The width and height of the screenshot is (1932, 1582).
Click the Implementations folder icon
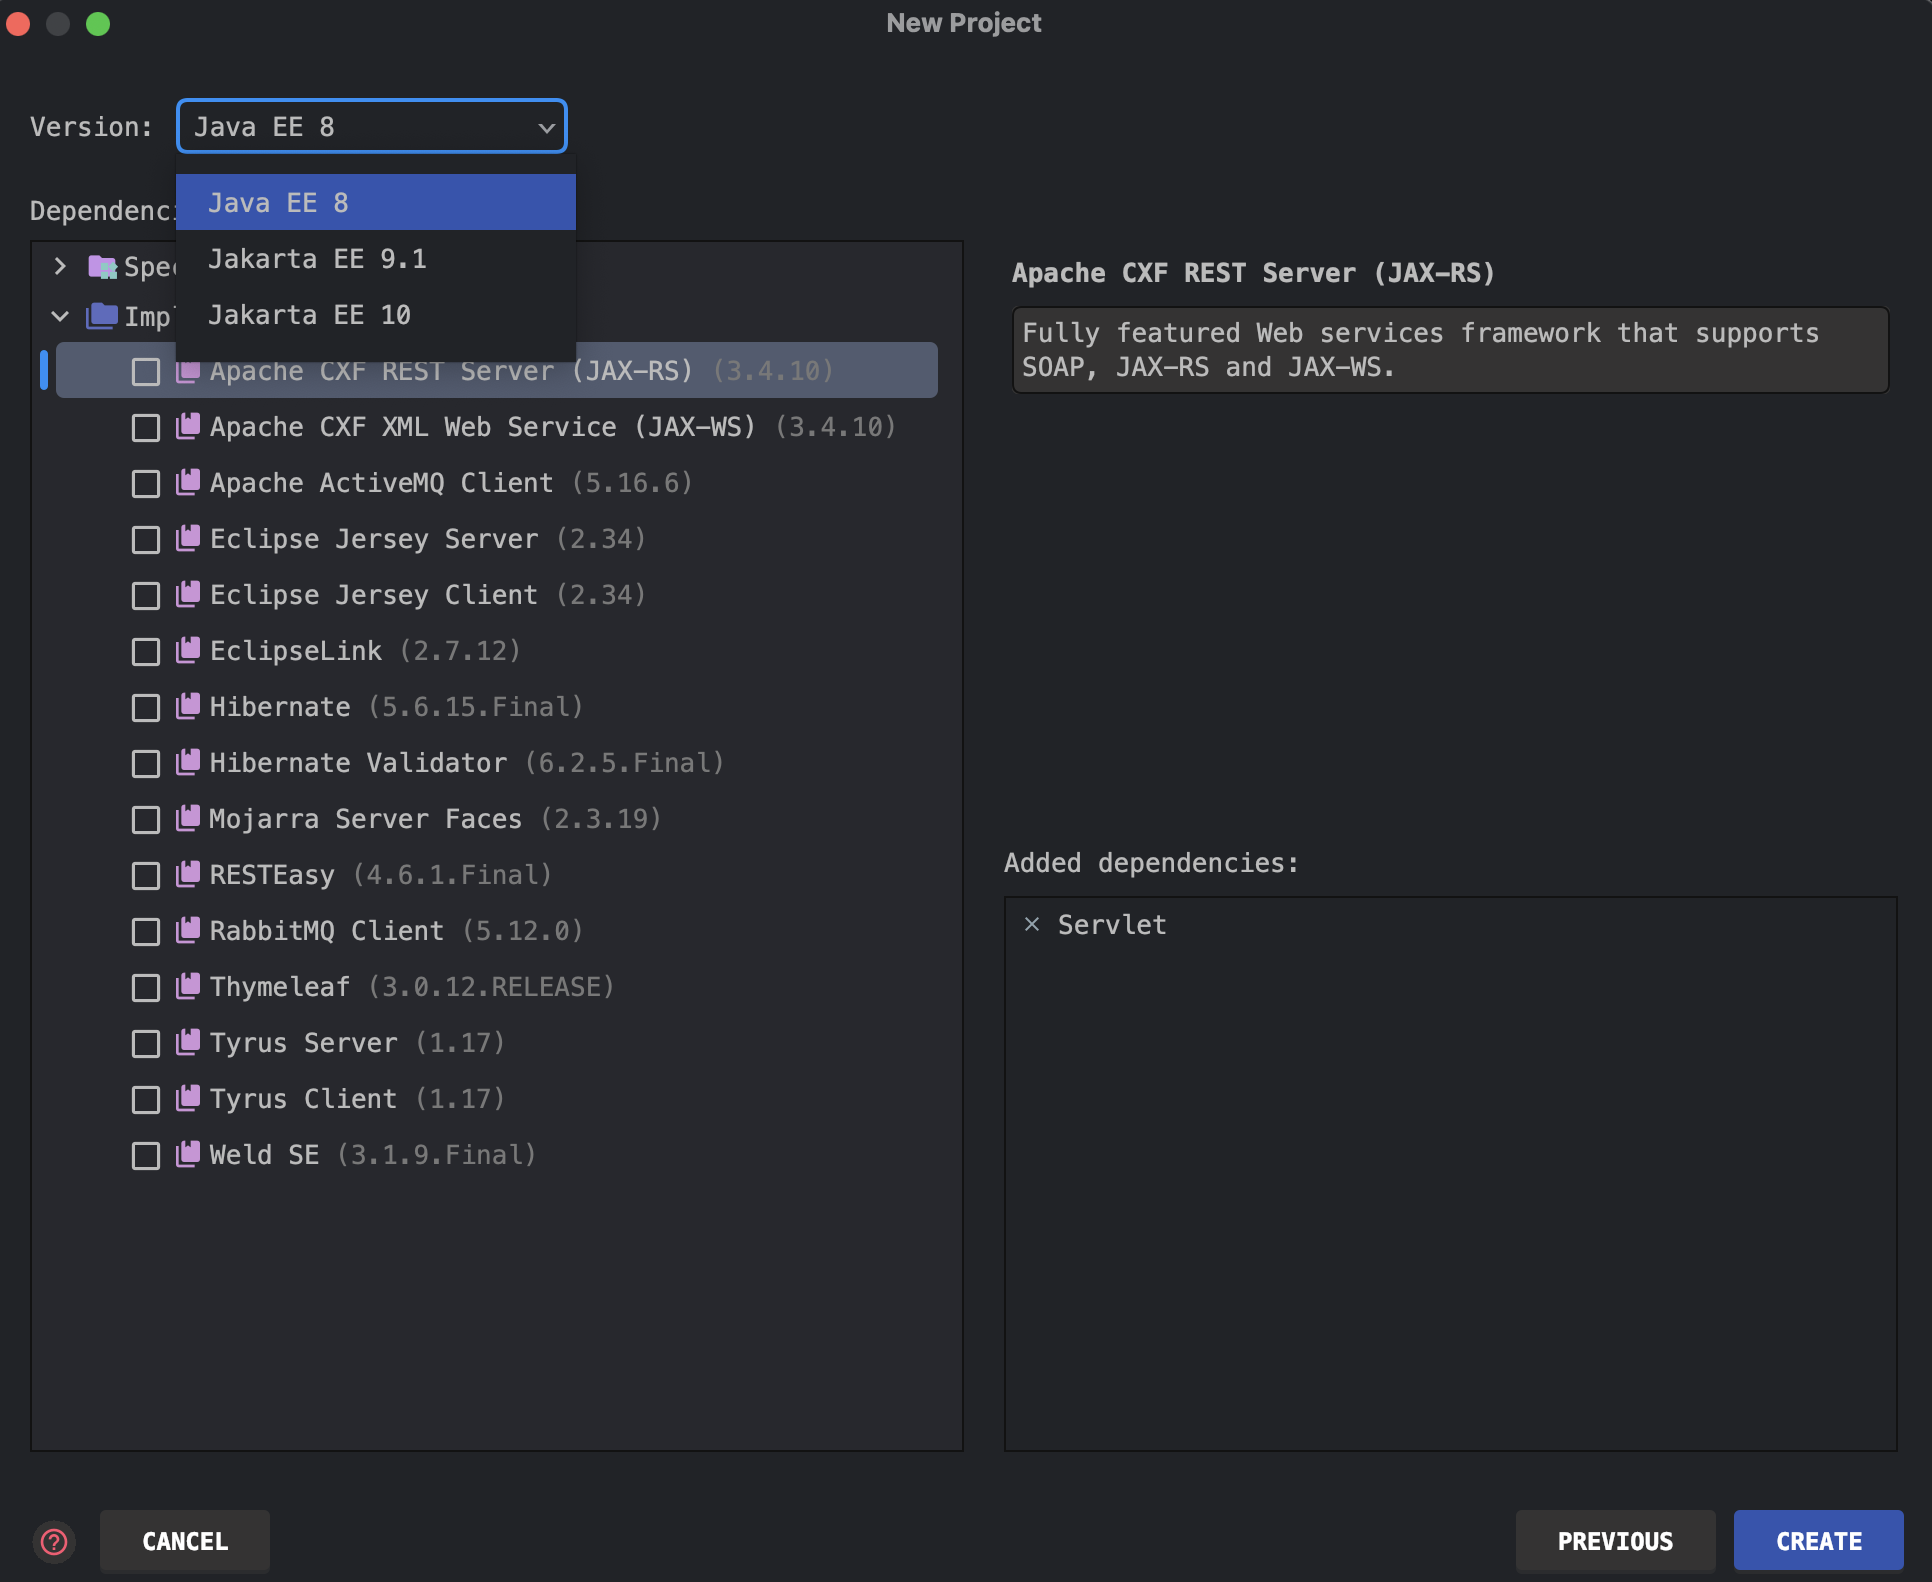[102, 316]
